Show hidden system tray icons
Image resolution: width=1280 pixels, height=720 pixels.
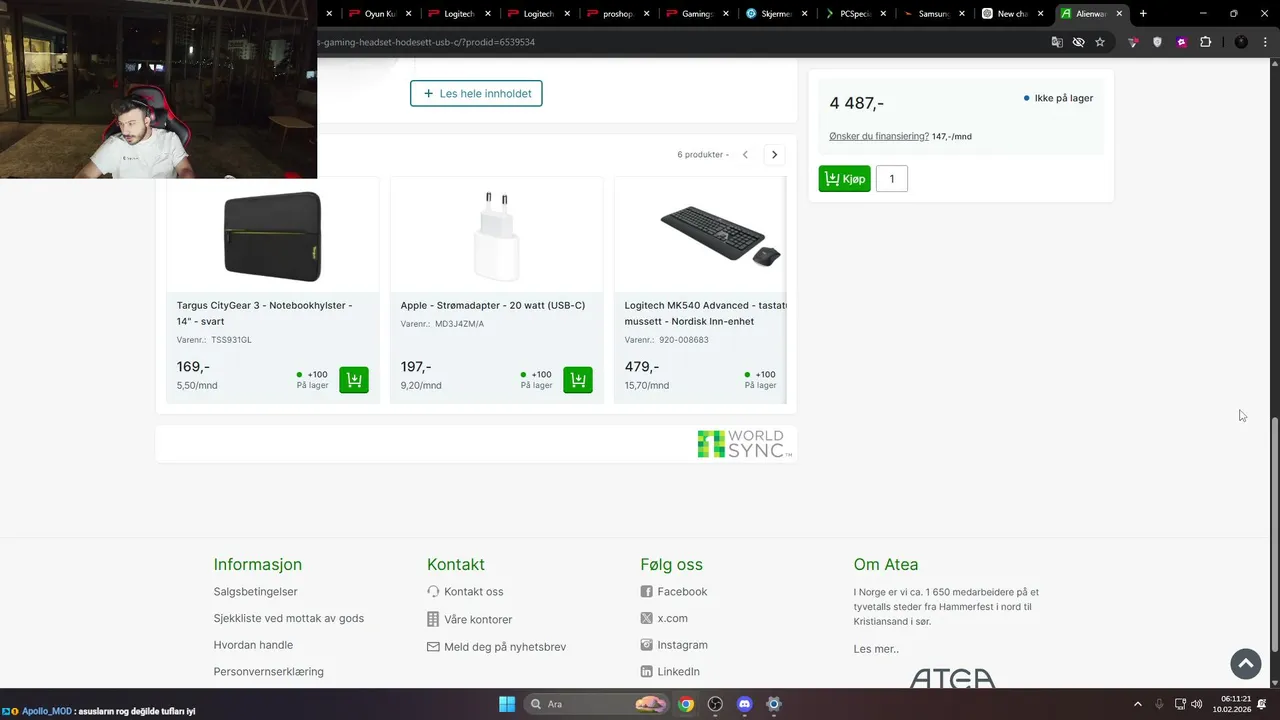pos(1137,704)
